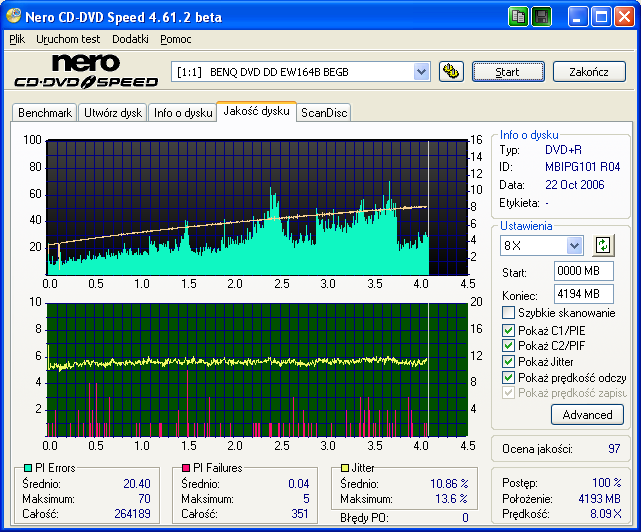Click the quality score value 97
The width and height of the screenshot is (641, 532).
tap(614, 449)
